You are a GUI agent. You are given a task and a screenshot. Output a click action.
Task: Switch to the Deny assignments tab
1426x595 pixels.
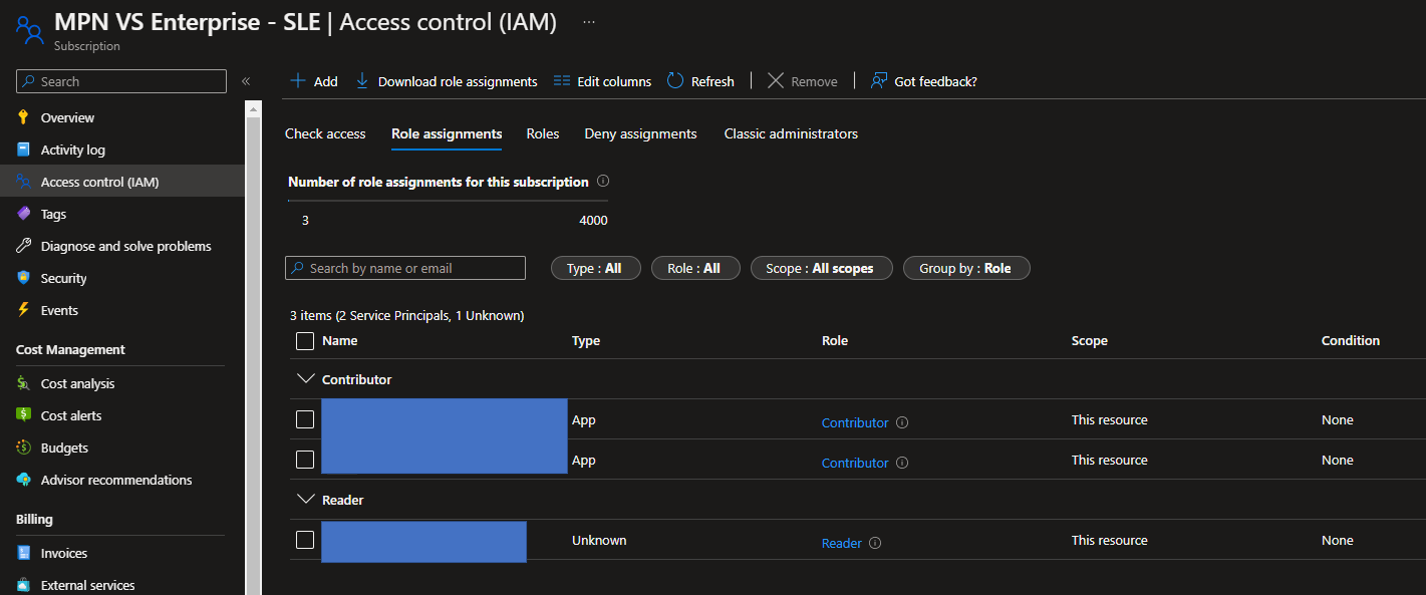[641, 134]
